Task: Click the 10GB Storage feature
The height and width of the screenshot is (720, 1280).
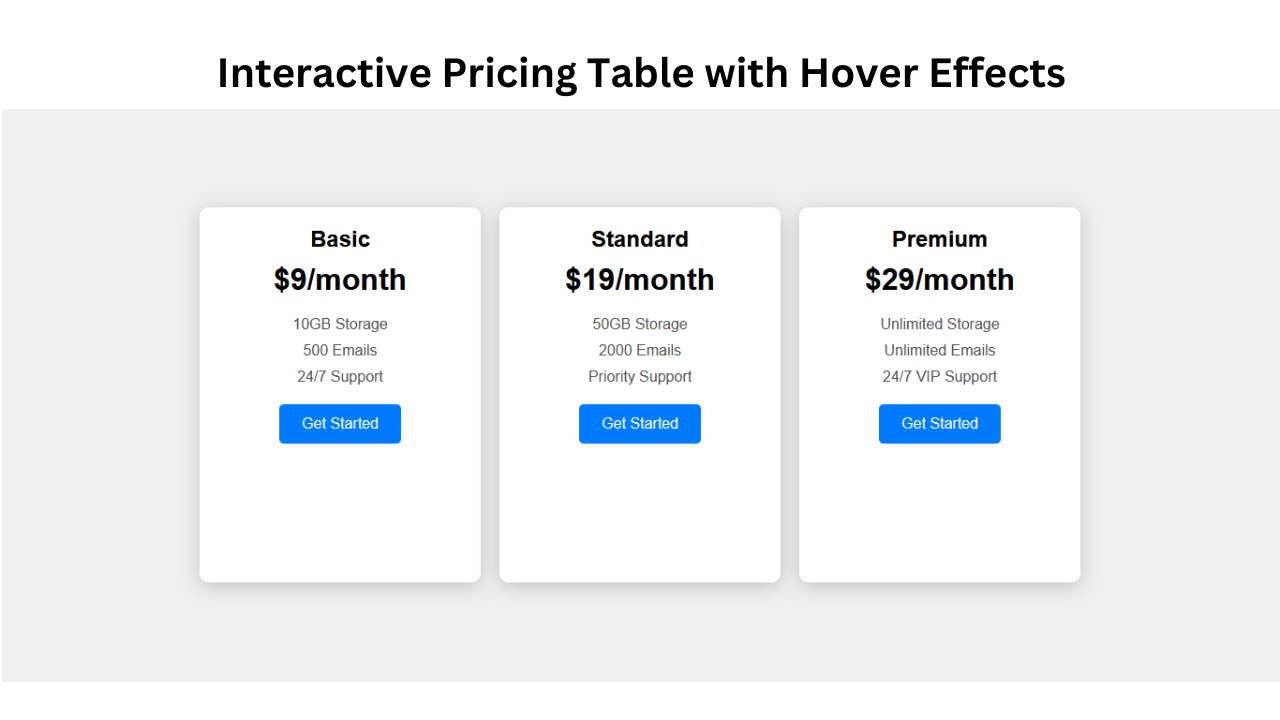Action: pyautogui.click(x=340, y=324)
